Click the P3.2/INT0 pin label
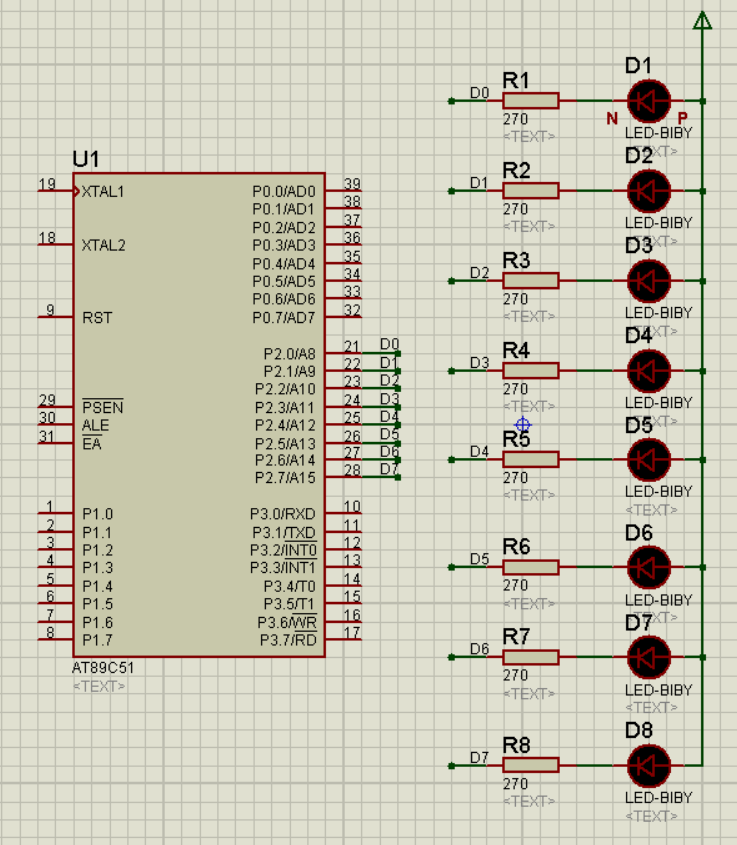The width and height of the screenshot is (737, 845). tap(283, 550)
